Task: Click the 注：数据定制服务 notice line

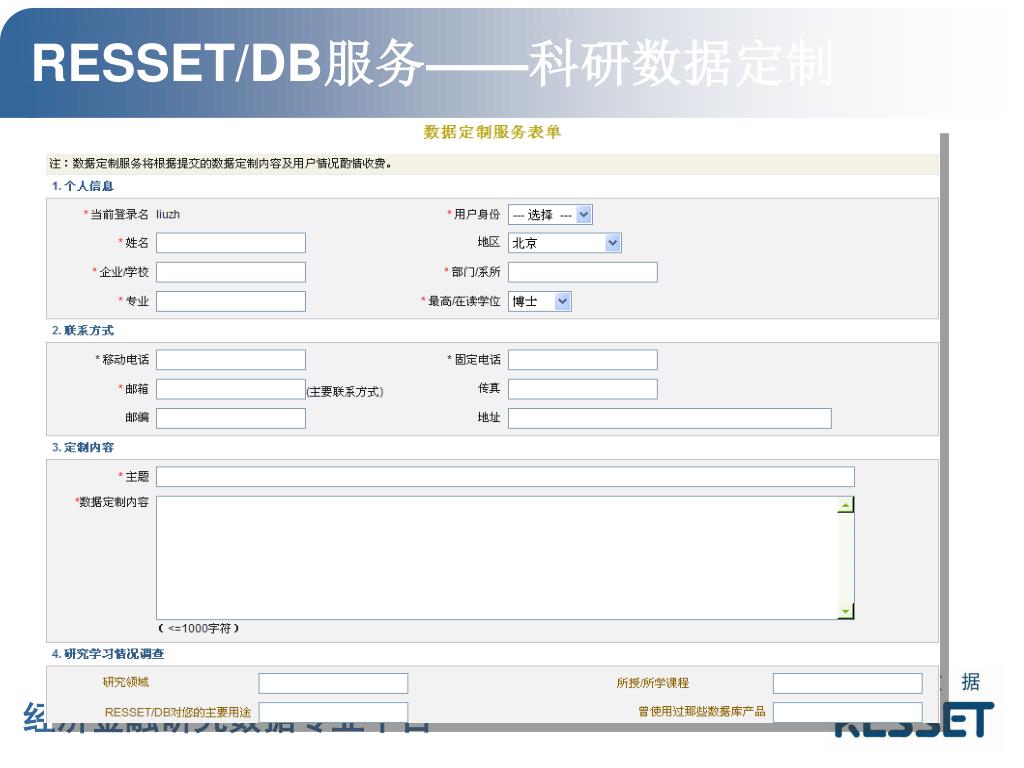Action: [x=221, y=163]
